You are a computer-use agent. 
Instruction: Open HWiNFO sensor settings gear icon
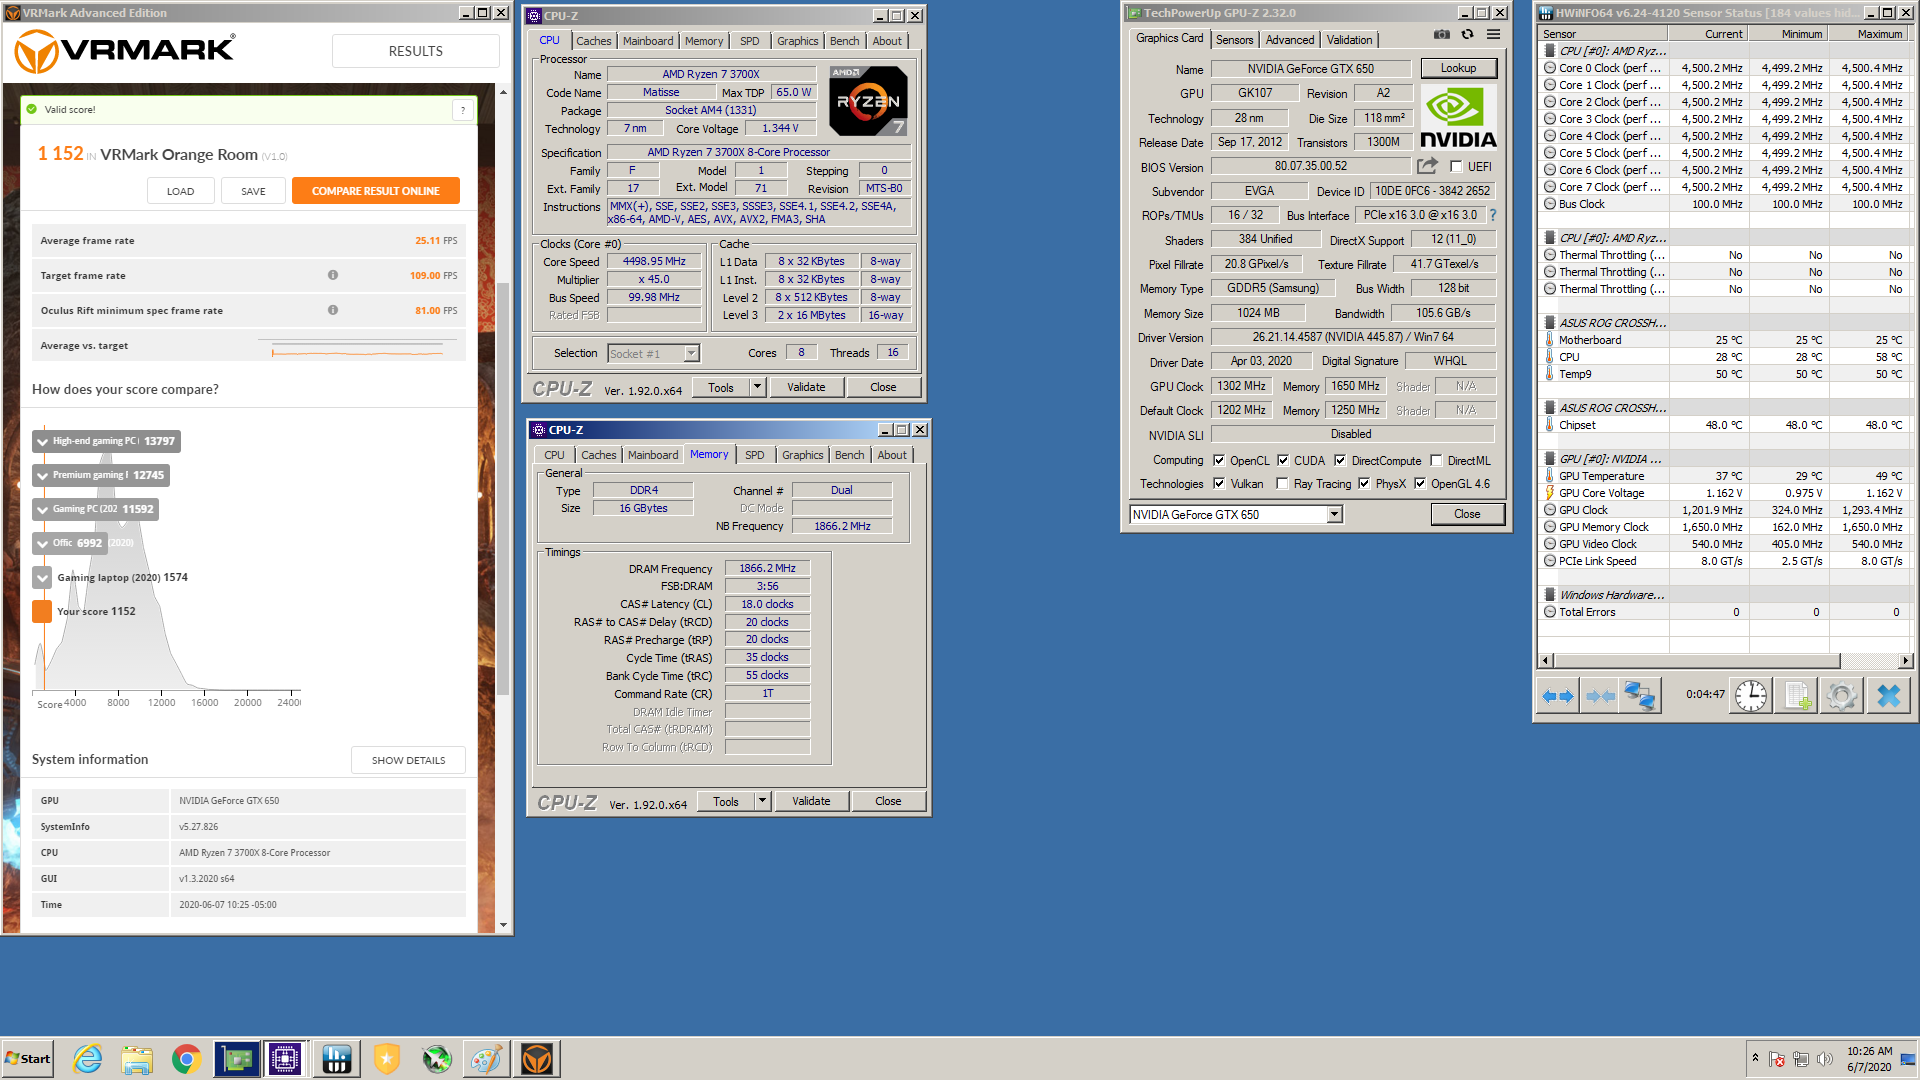tap(1841, 696)
